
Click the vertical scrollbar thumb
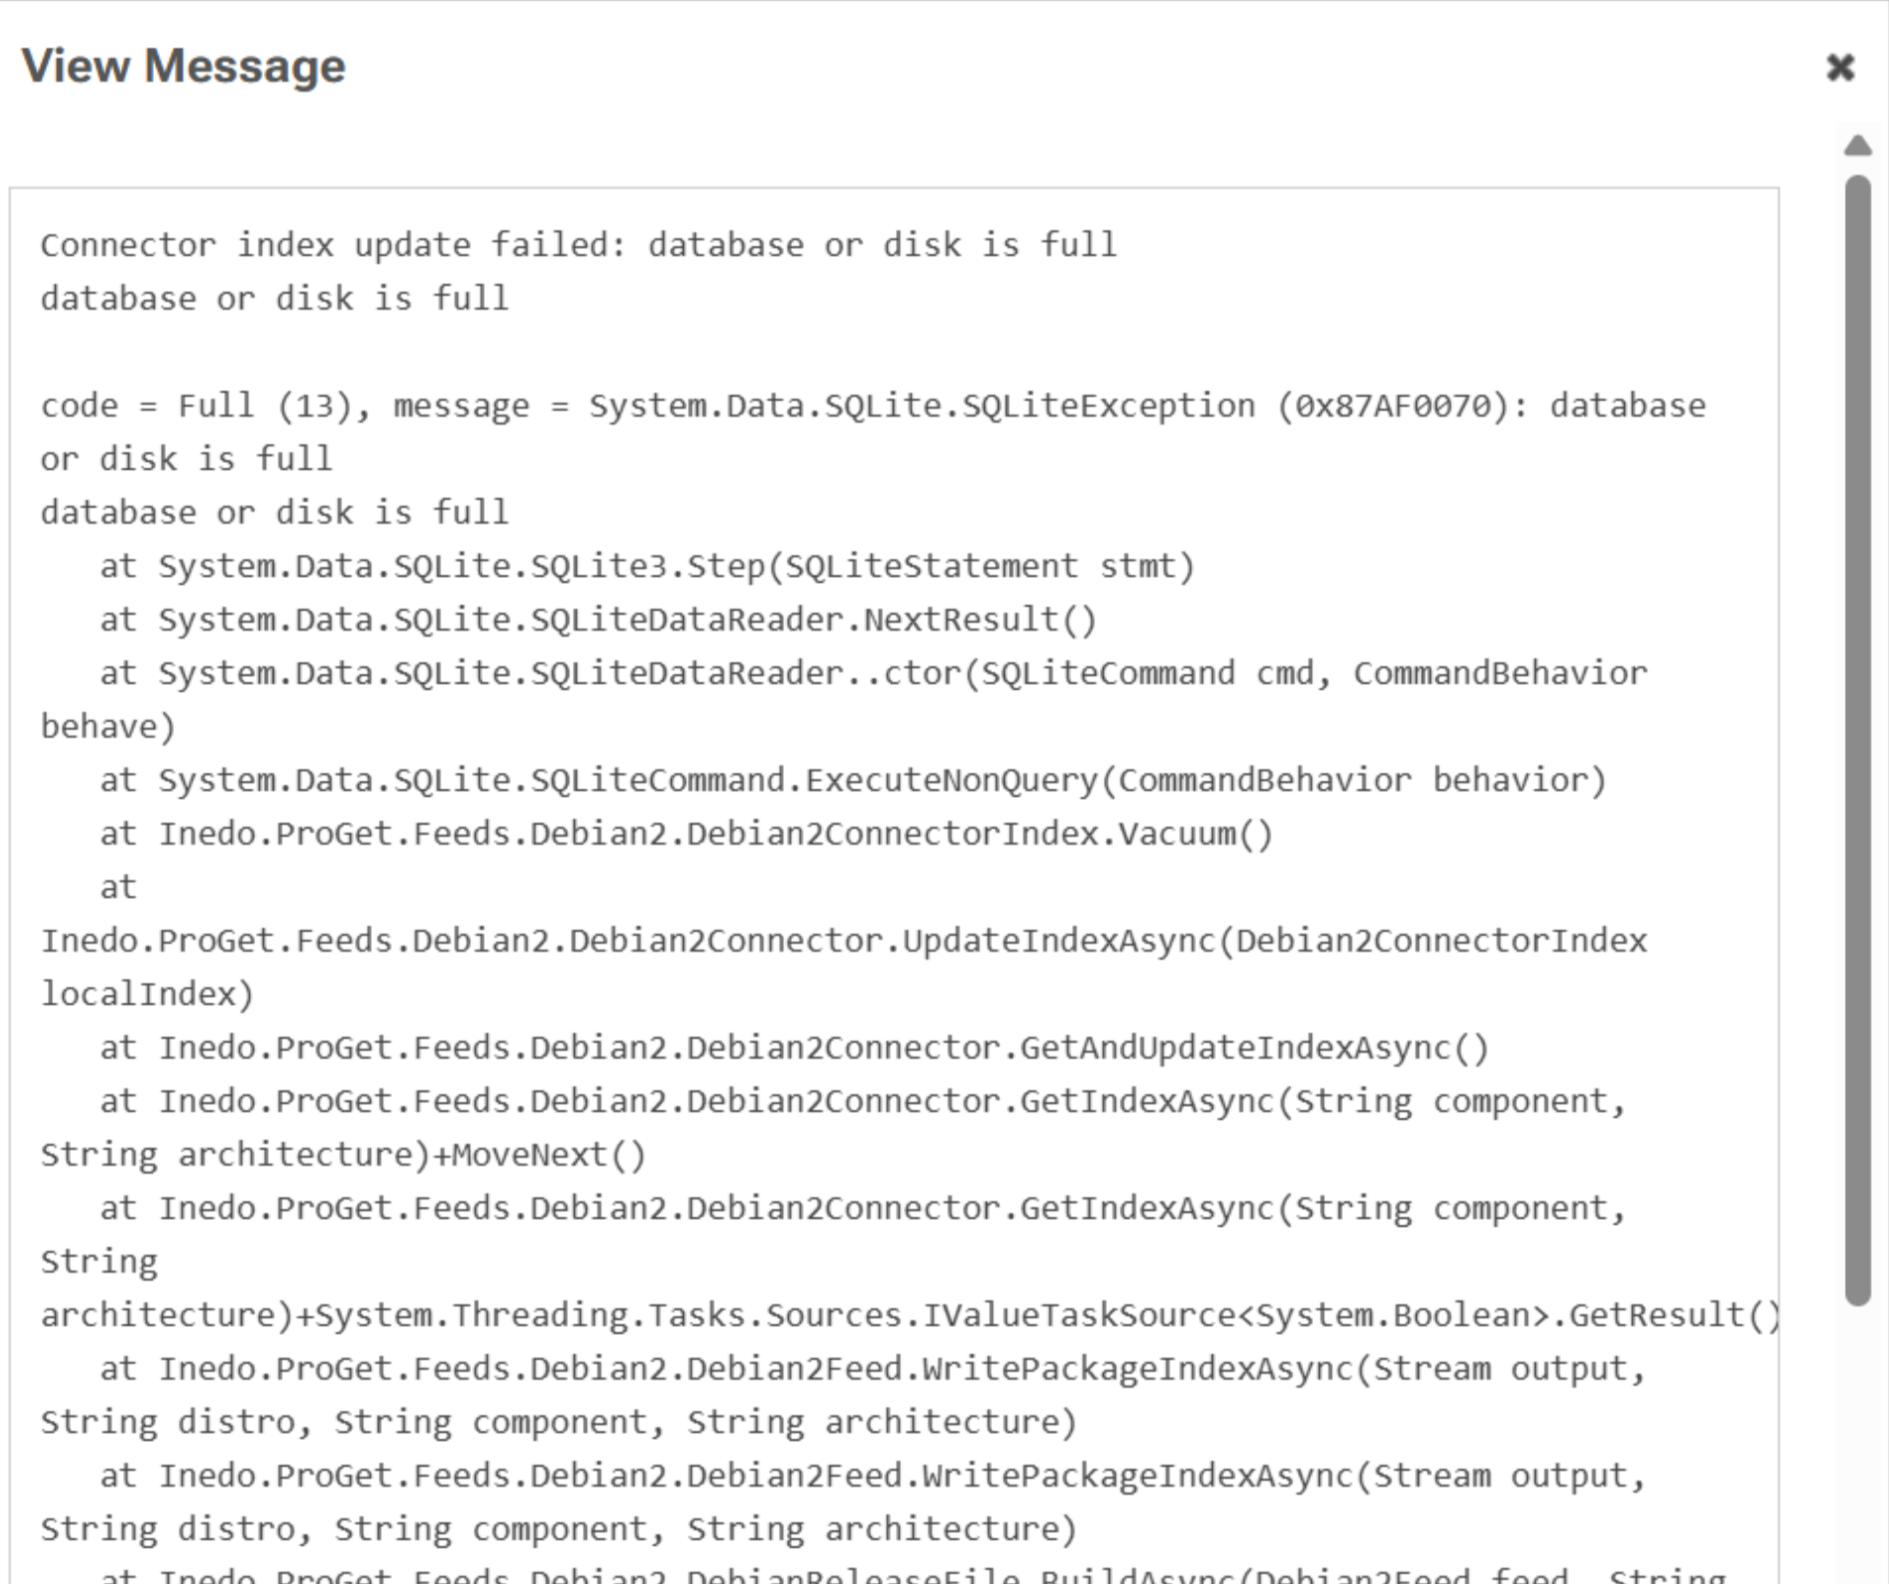click(x=1858, y=740)
